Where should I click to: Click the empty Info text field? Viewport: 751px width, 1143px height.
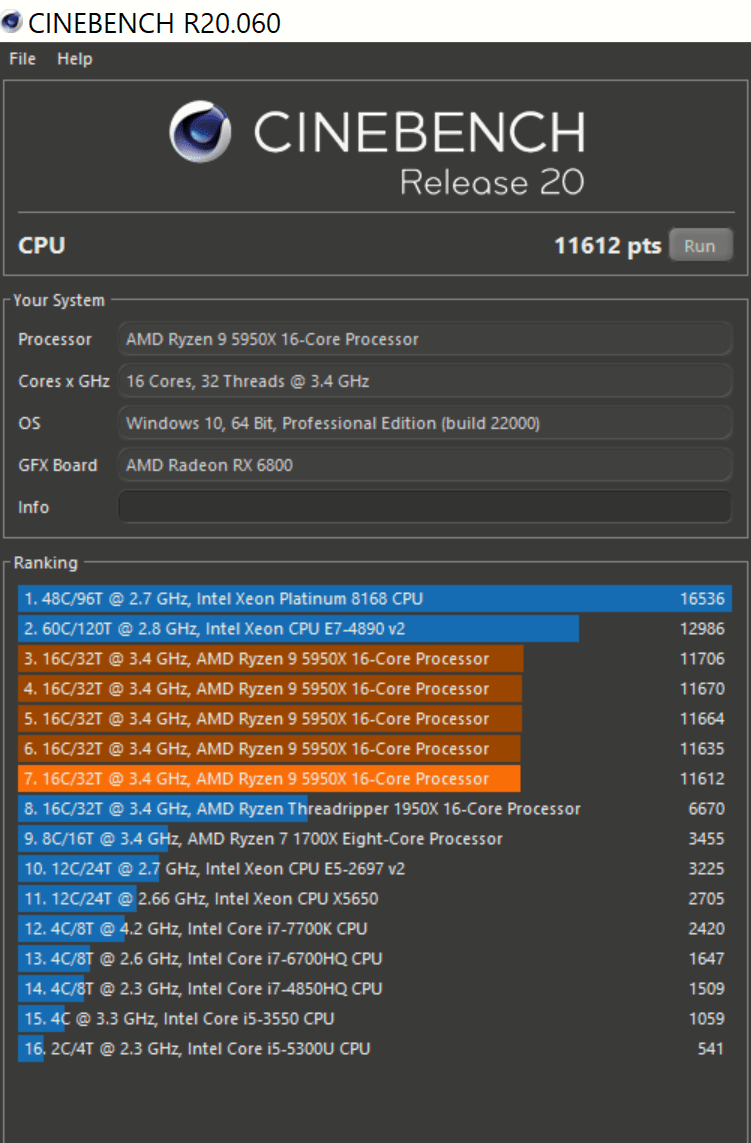click(425, 507)
